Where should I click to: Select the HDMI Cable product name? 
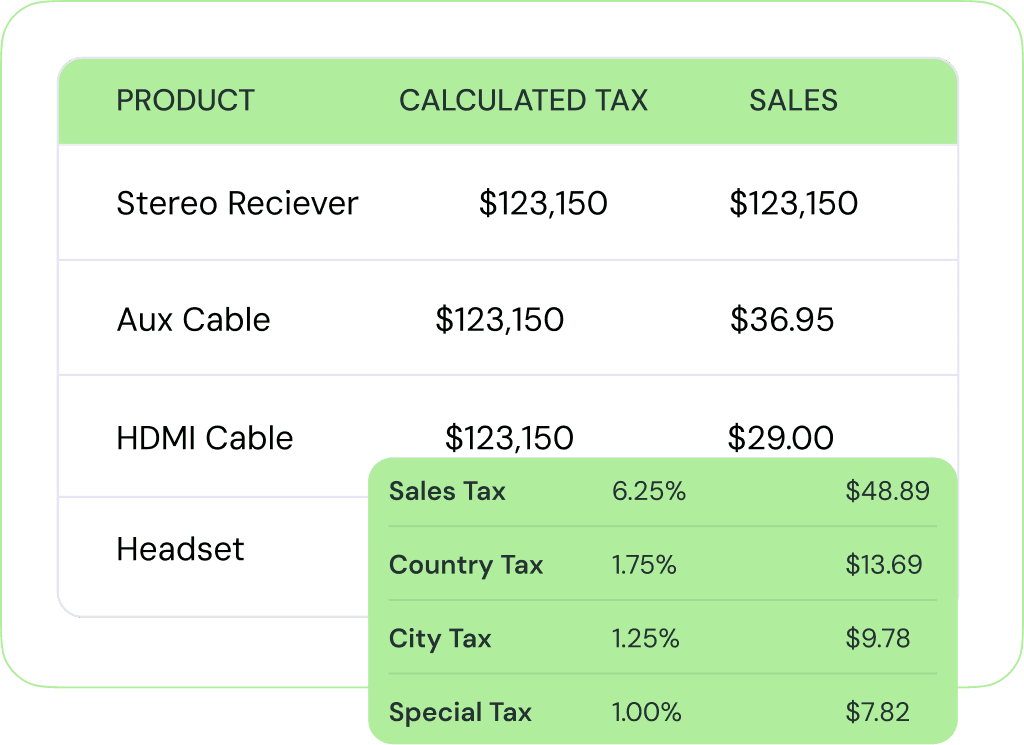(205, 438)
